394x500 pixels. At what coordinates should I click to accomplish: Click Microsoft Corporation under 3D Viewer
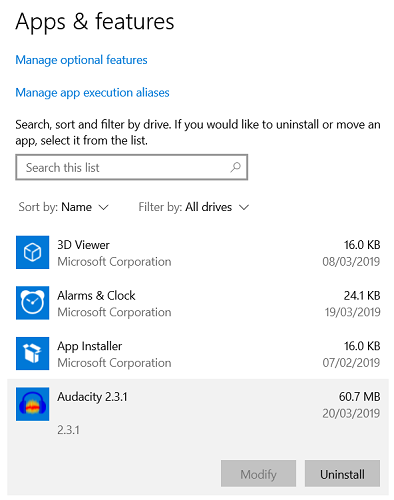click(x=114, y=262)
